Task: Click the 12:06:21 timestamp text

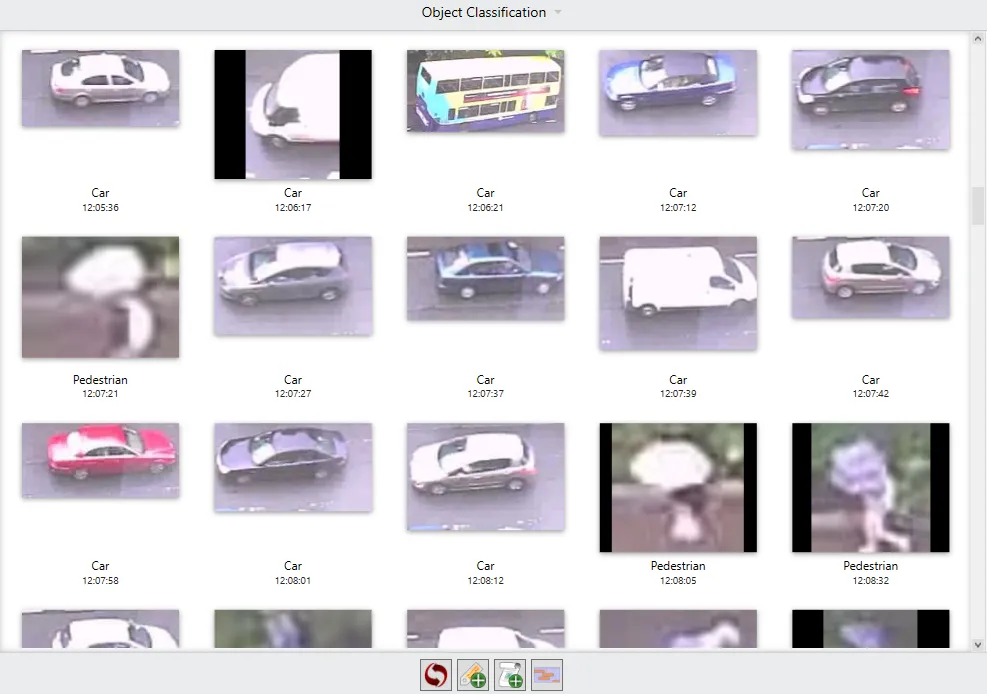Action: point(486,208)
